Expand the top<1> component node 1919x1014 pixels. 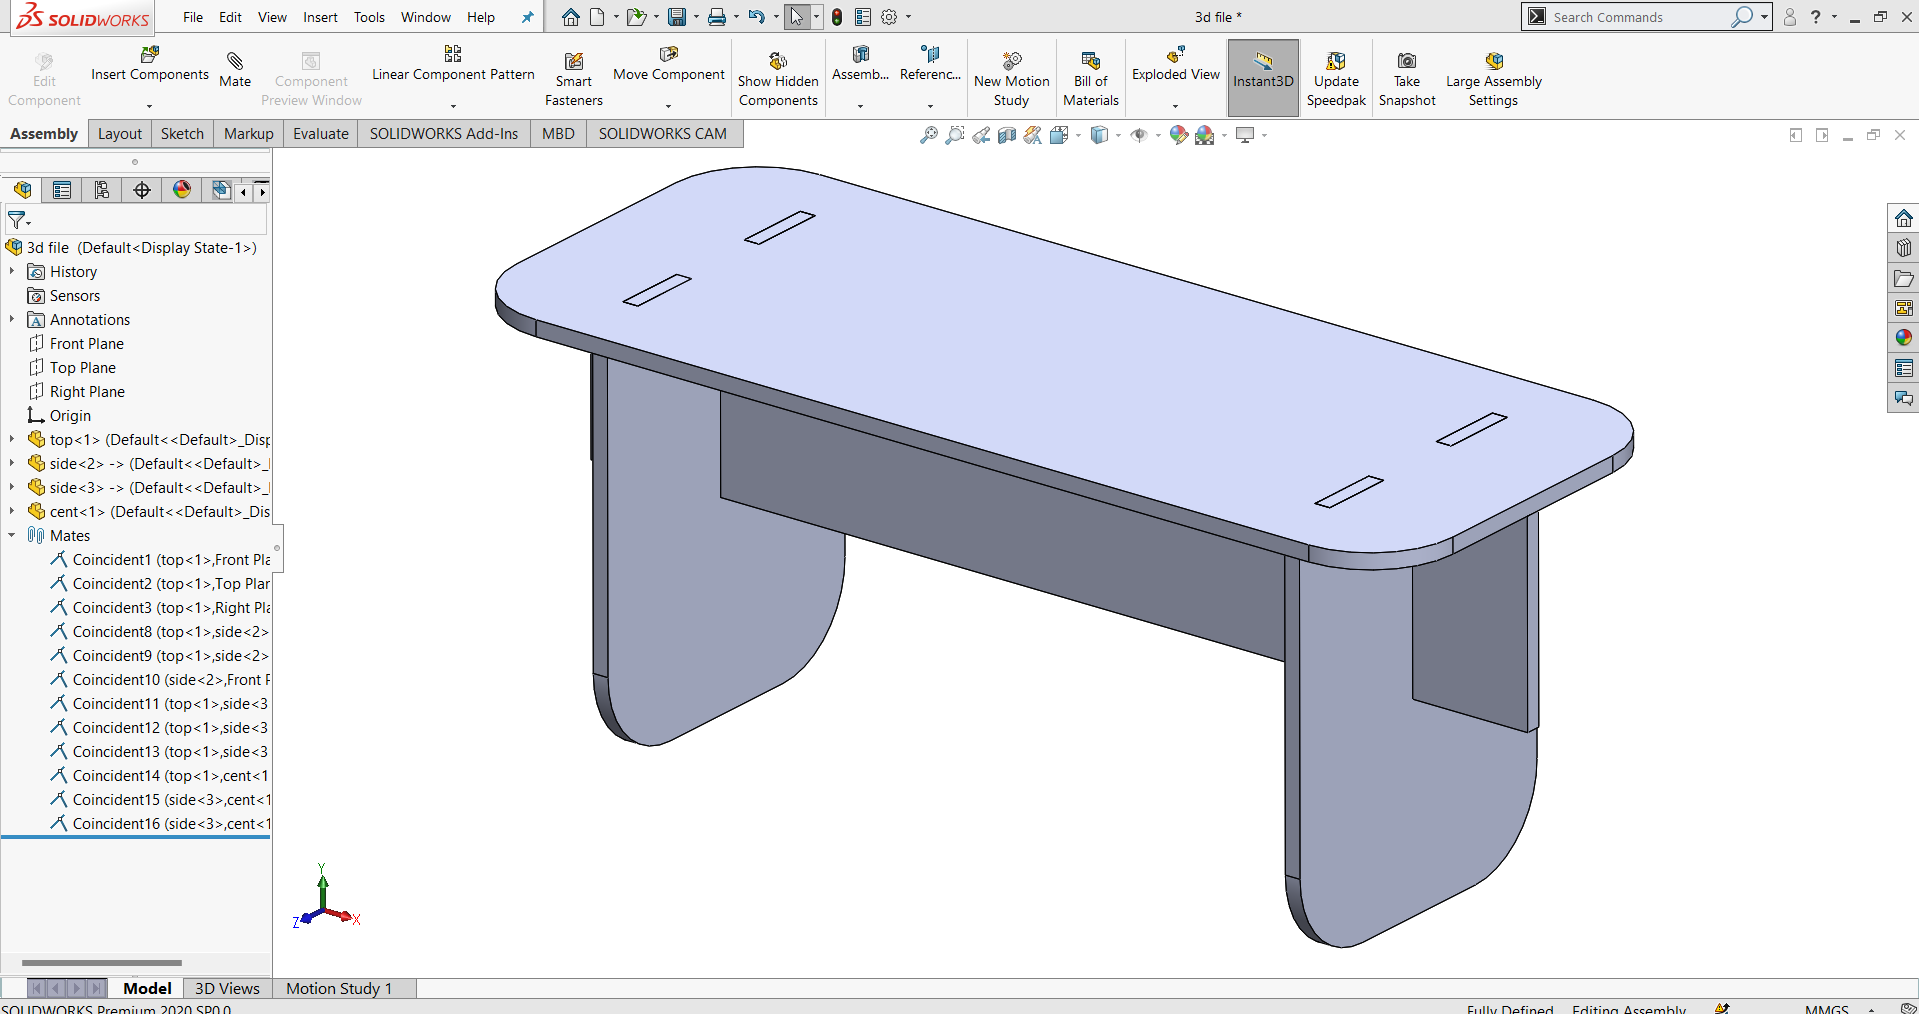coord(12,439)
